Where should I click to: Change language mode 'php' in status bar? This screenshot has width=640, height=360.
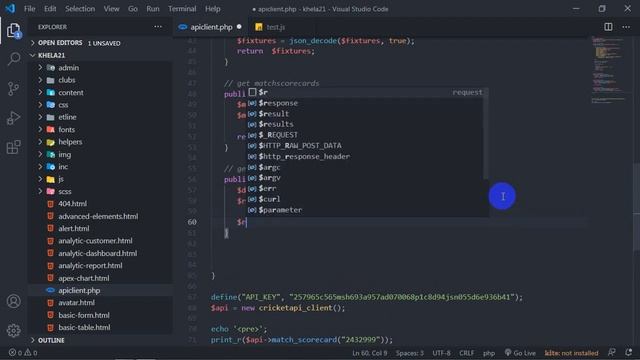[x=489, y=353]
